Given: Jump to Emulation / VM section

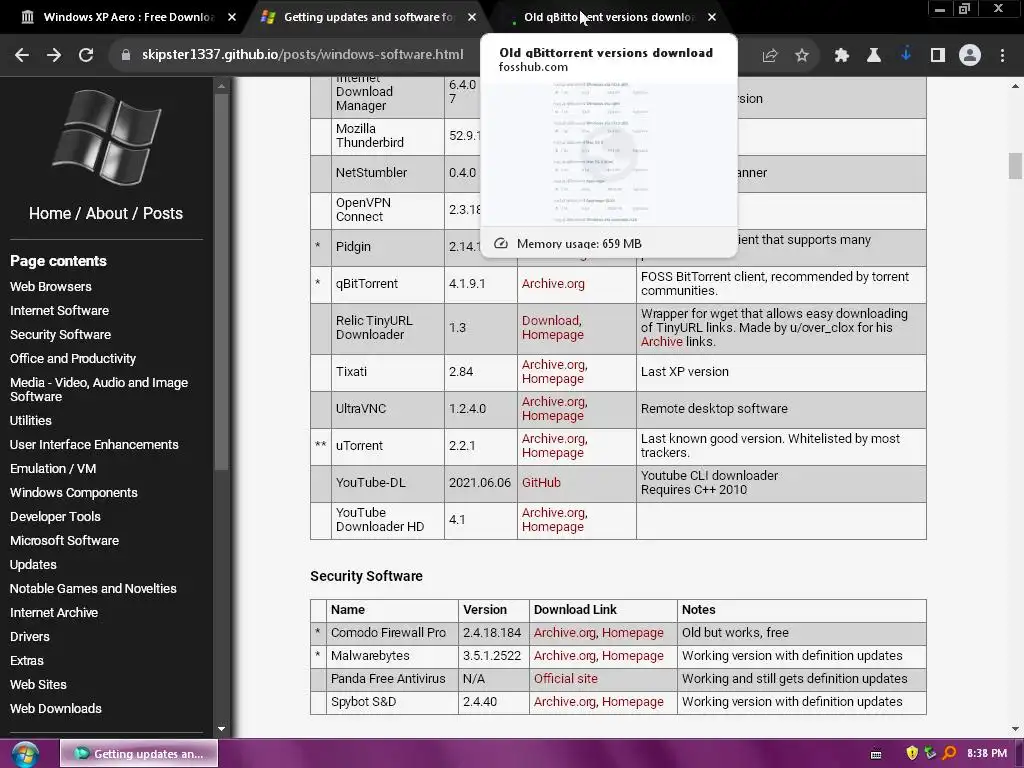Looking at the screenshot, I should click(53, 469).
